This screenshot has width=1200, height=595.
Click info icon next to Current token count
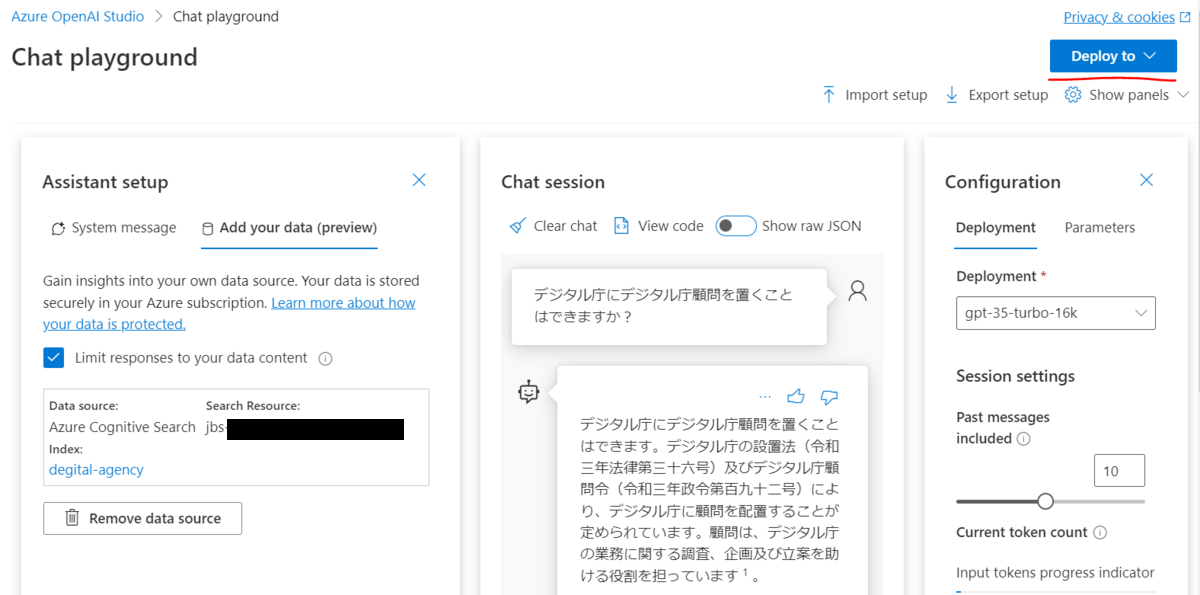1100,532
